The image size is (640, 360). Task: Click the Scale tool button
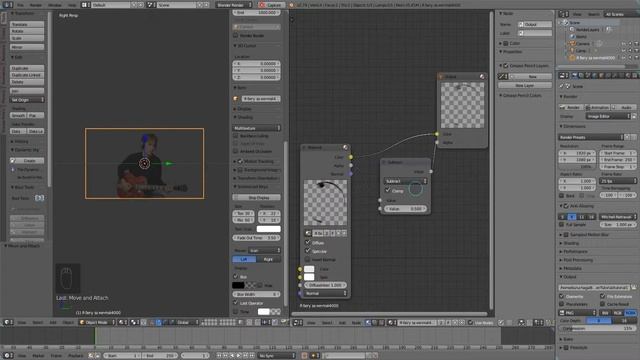click(x=27, y=38)
